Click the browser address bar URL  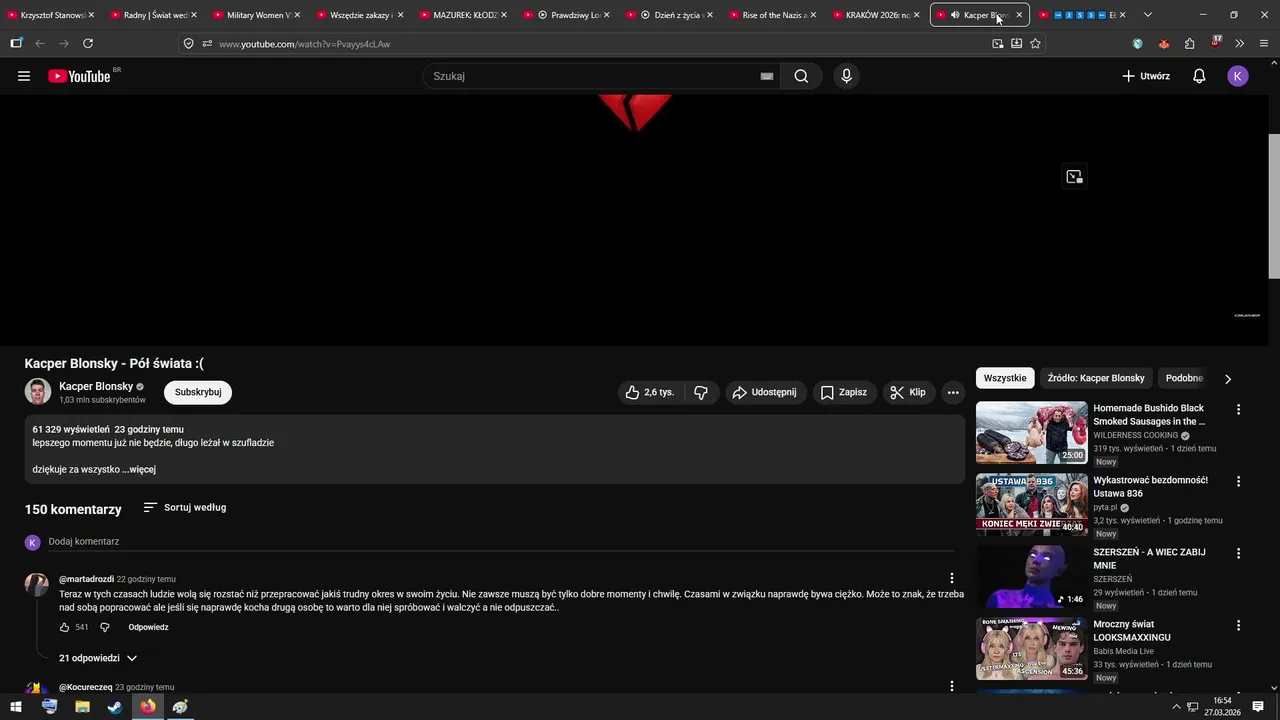click(304, 44)
